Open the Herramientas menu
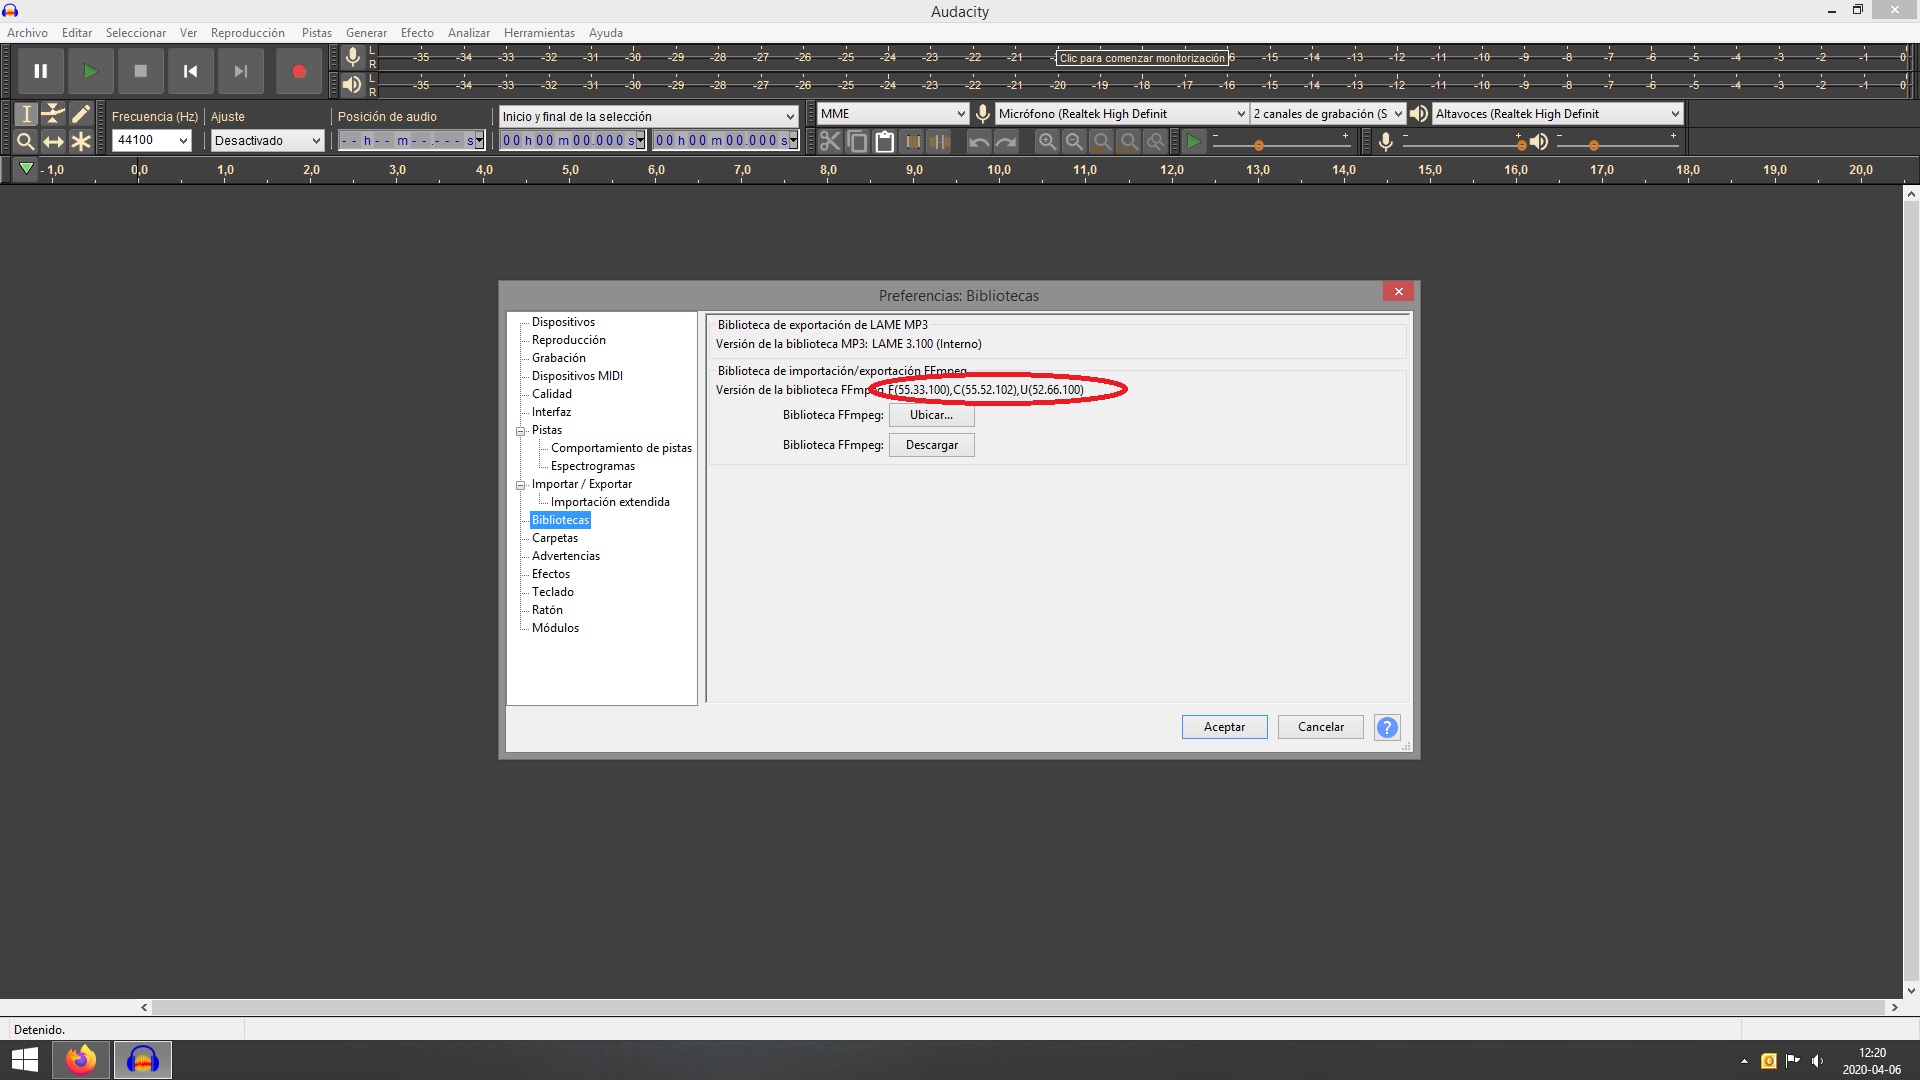The height and width of the screenshot is (1080, 1920). (x=539, y=33)
